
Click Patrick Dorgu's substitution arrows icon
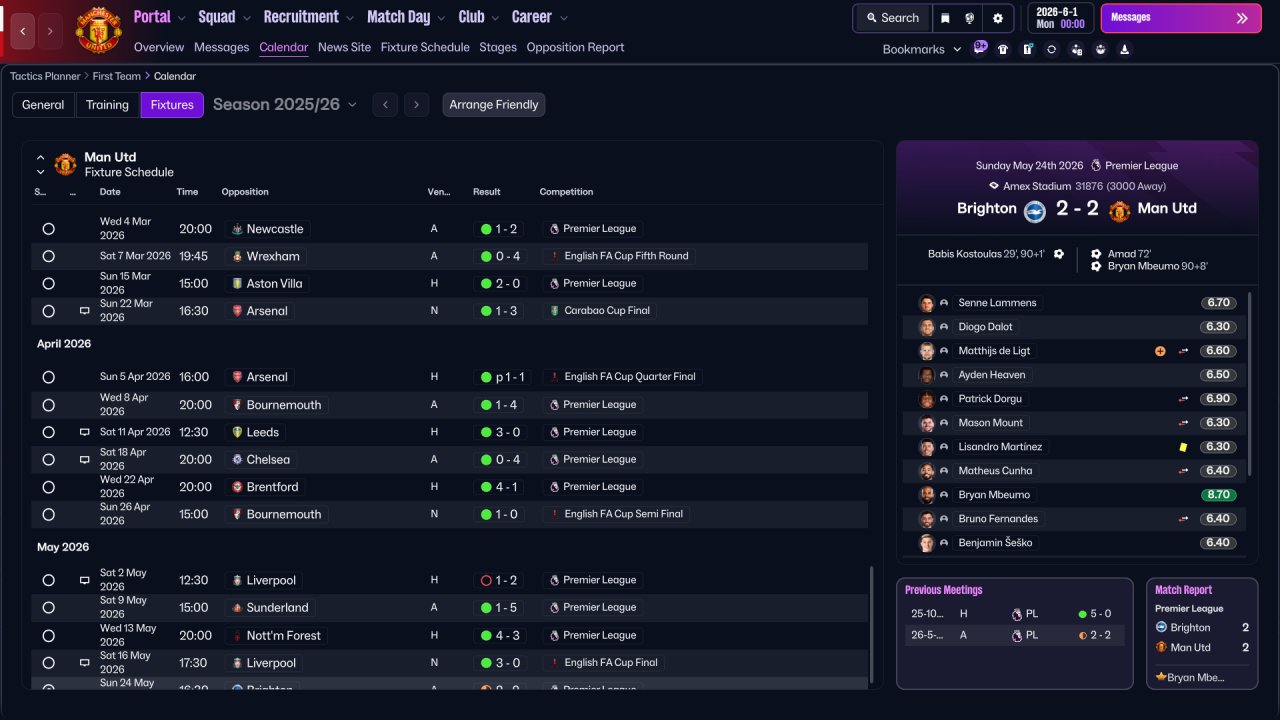coord(1183,399)
